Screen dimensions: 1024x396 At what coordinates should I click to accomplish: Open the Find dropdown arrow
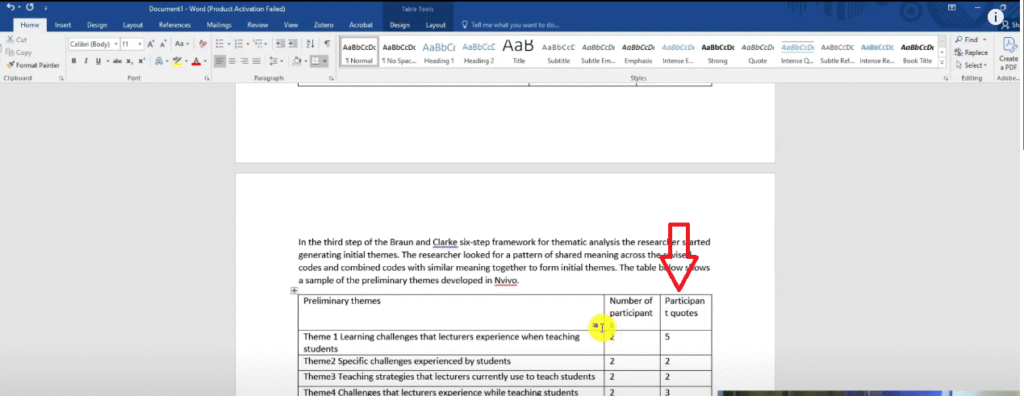985,40
